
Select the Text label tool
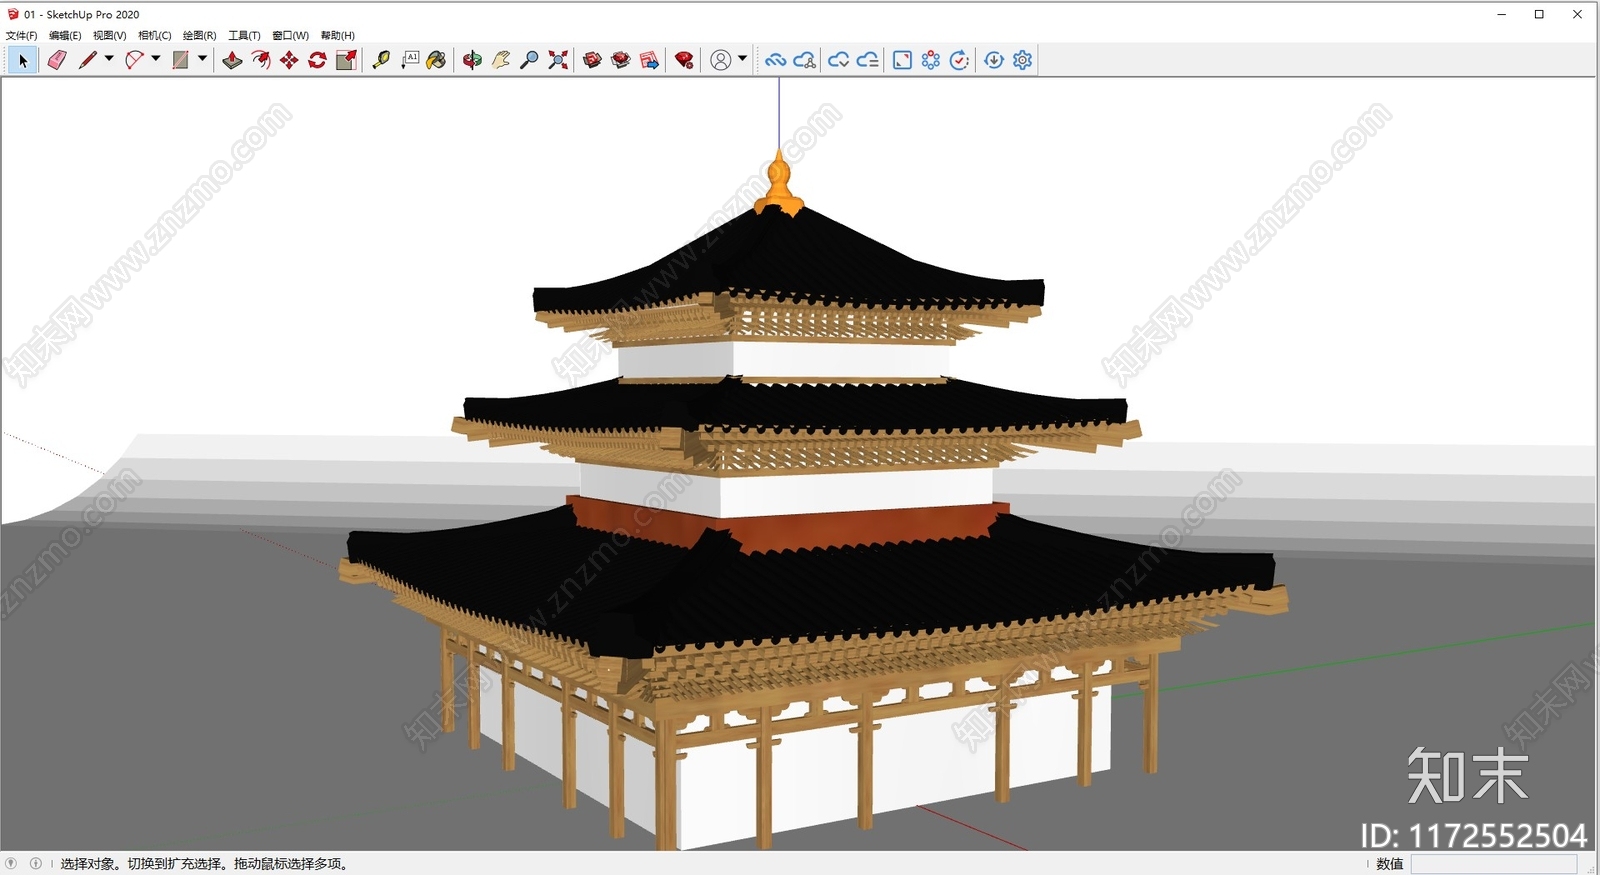click(410, 60)
